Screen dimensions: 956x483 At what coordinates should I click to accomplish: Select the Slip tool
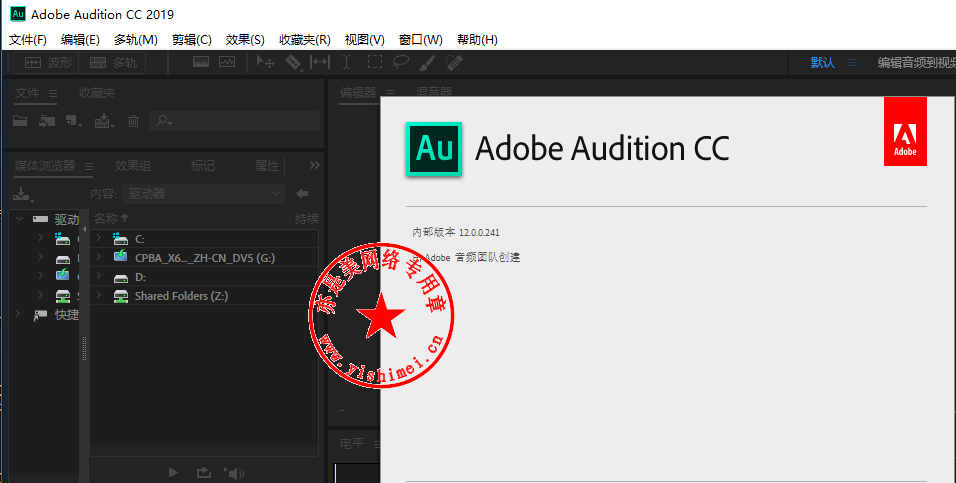tap(320, 62)
